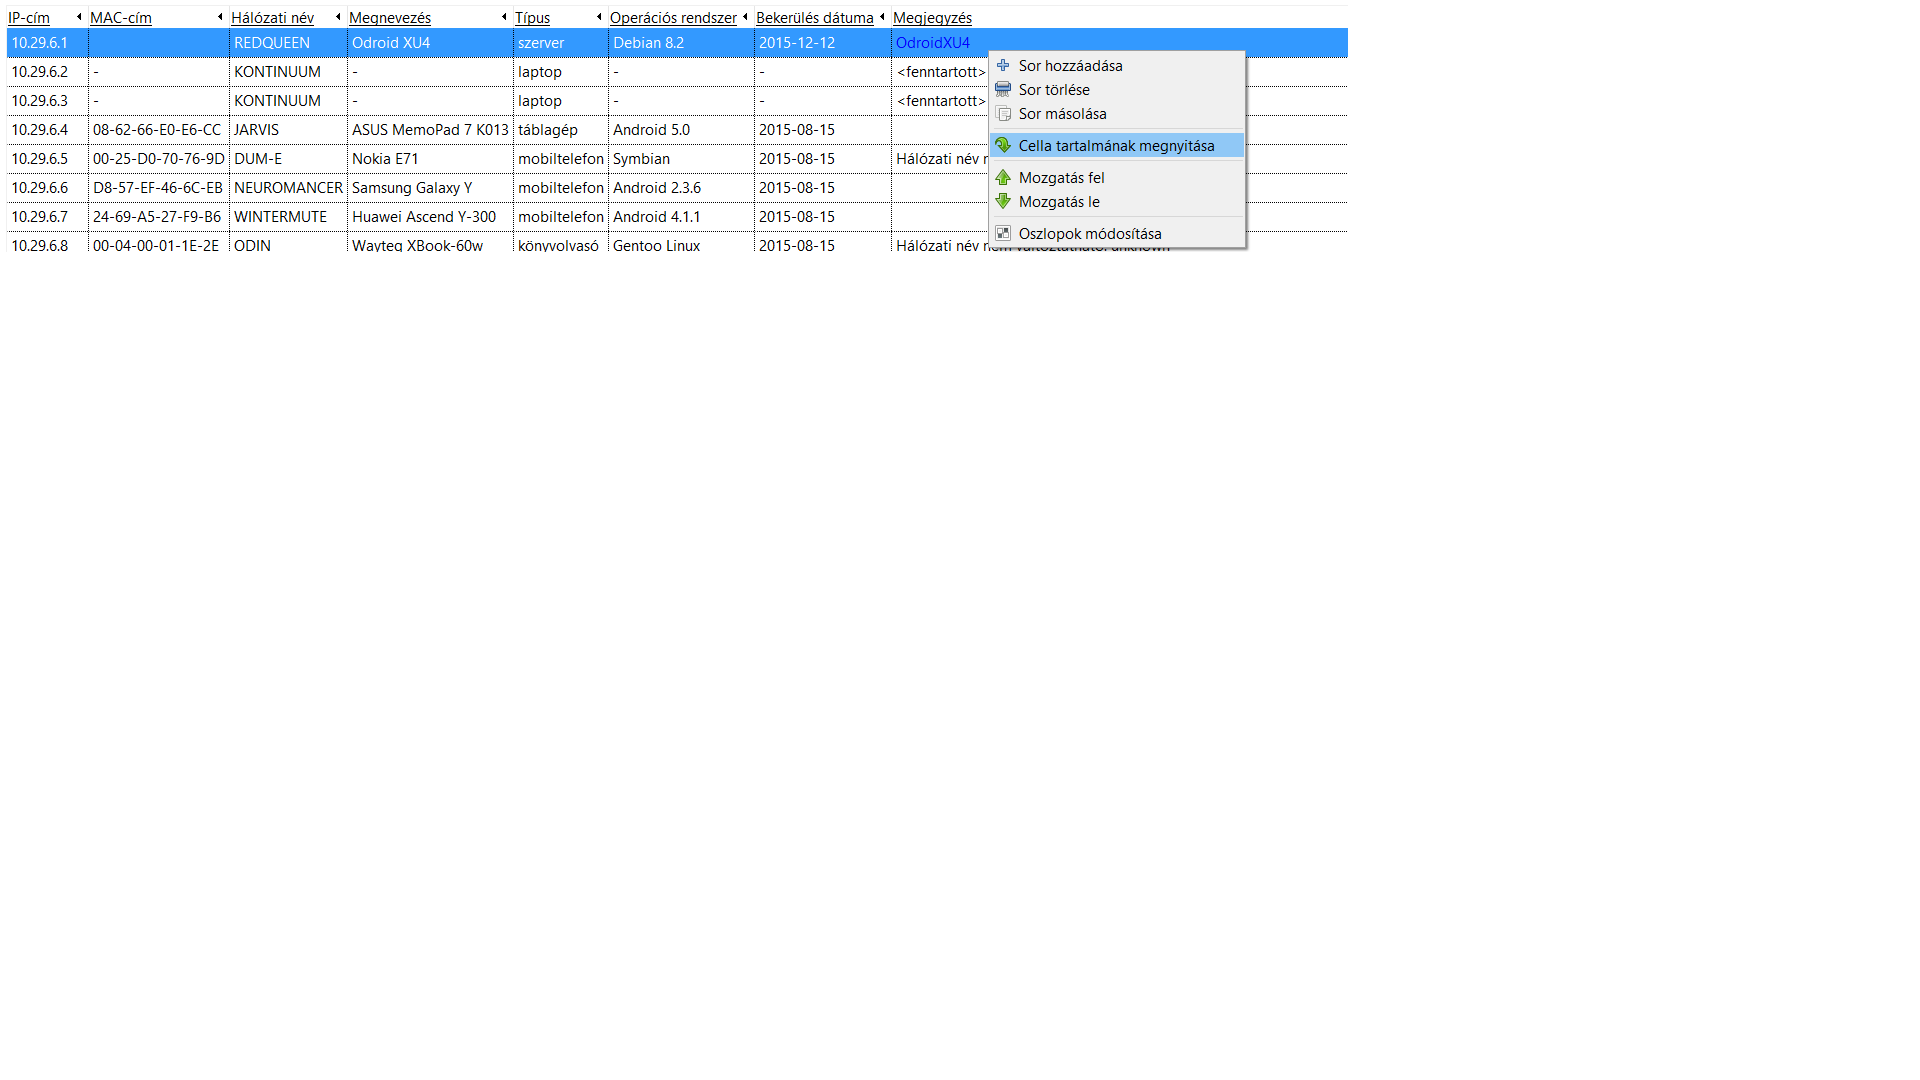
Task: Sort by Megjegyzés column header
Action: tap(932, 18)
